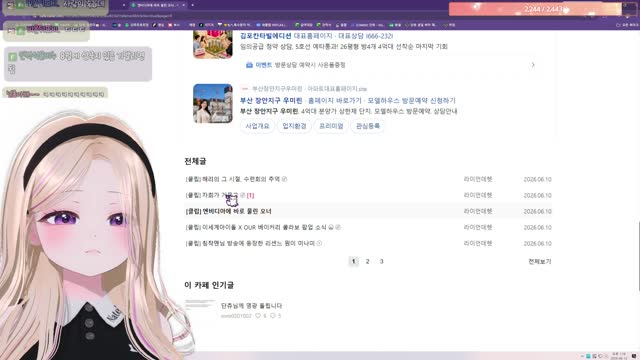The width and height of the screenshot is (640, 360).
Task: Open a new browser tab with plus
Action: coord(193,5)
